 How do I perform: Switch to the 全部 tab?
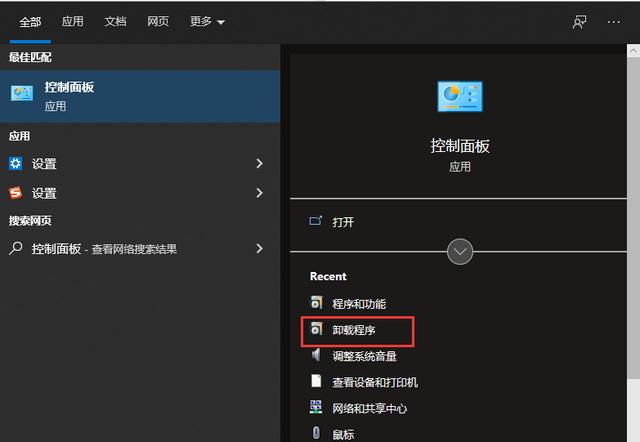30,22
